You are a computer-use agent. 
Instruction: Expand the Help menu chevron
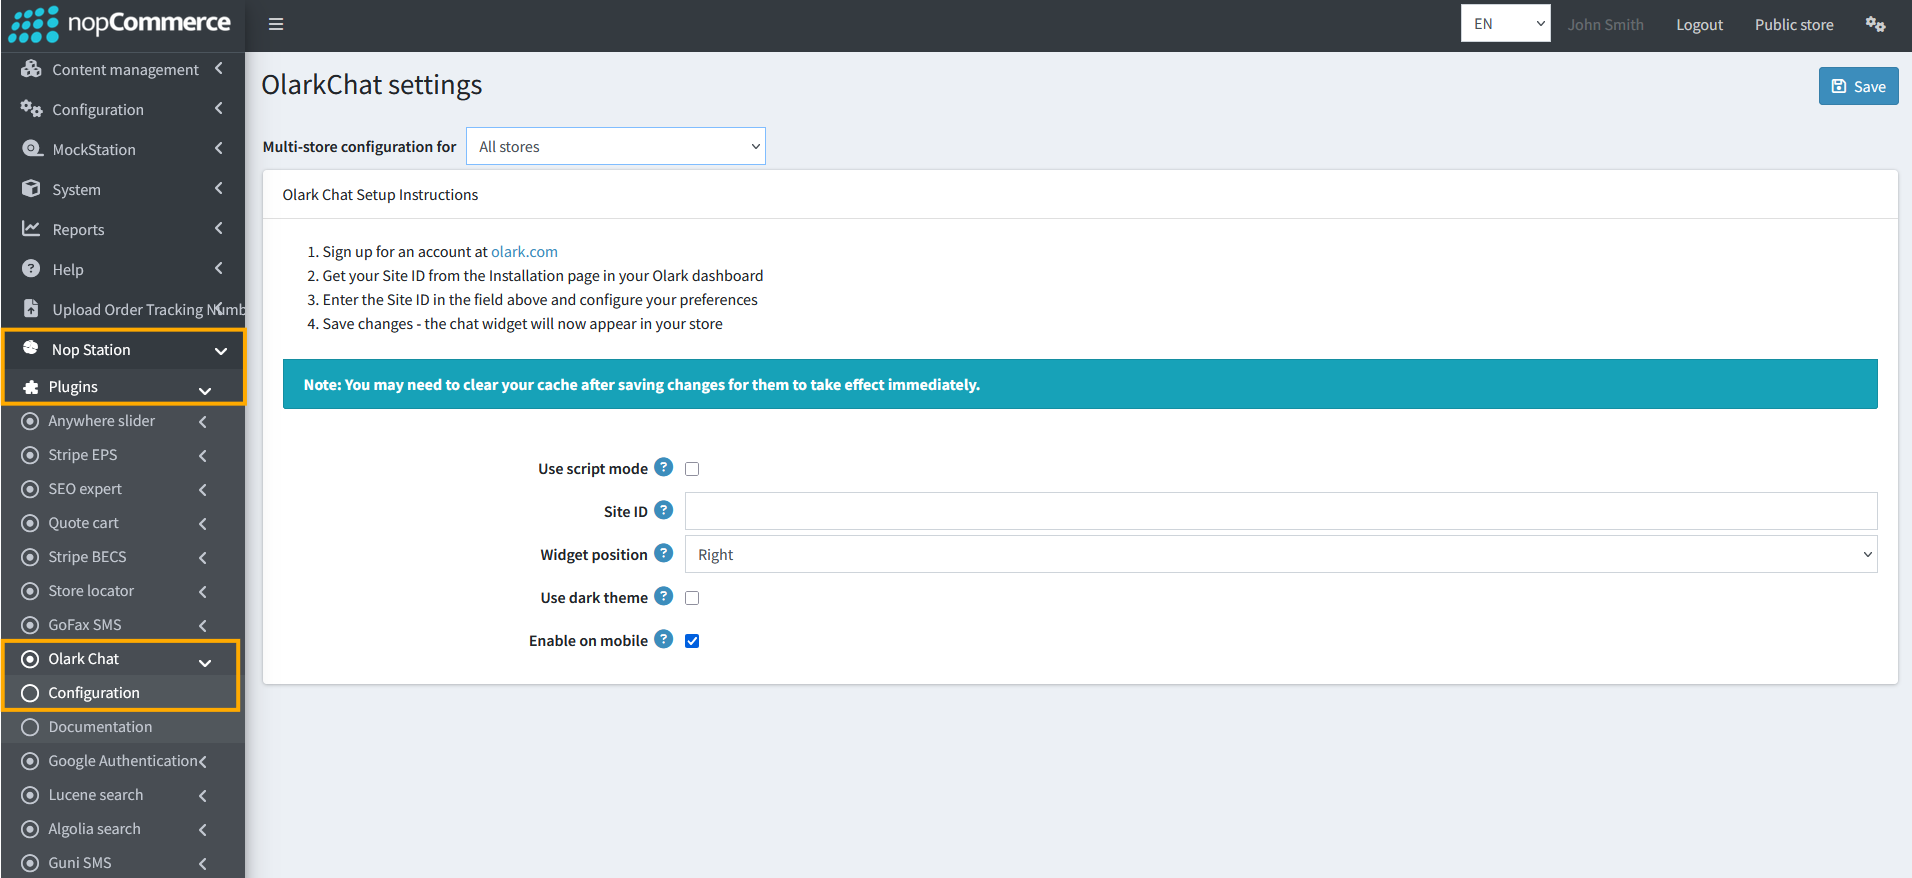tap(219, 268)
